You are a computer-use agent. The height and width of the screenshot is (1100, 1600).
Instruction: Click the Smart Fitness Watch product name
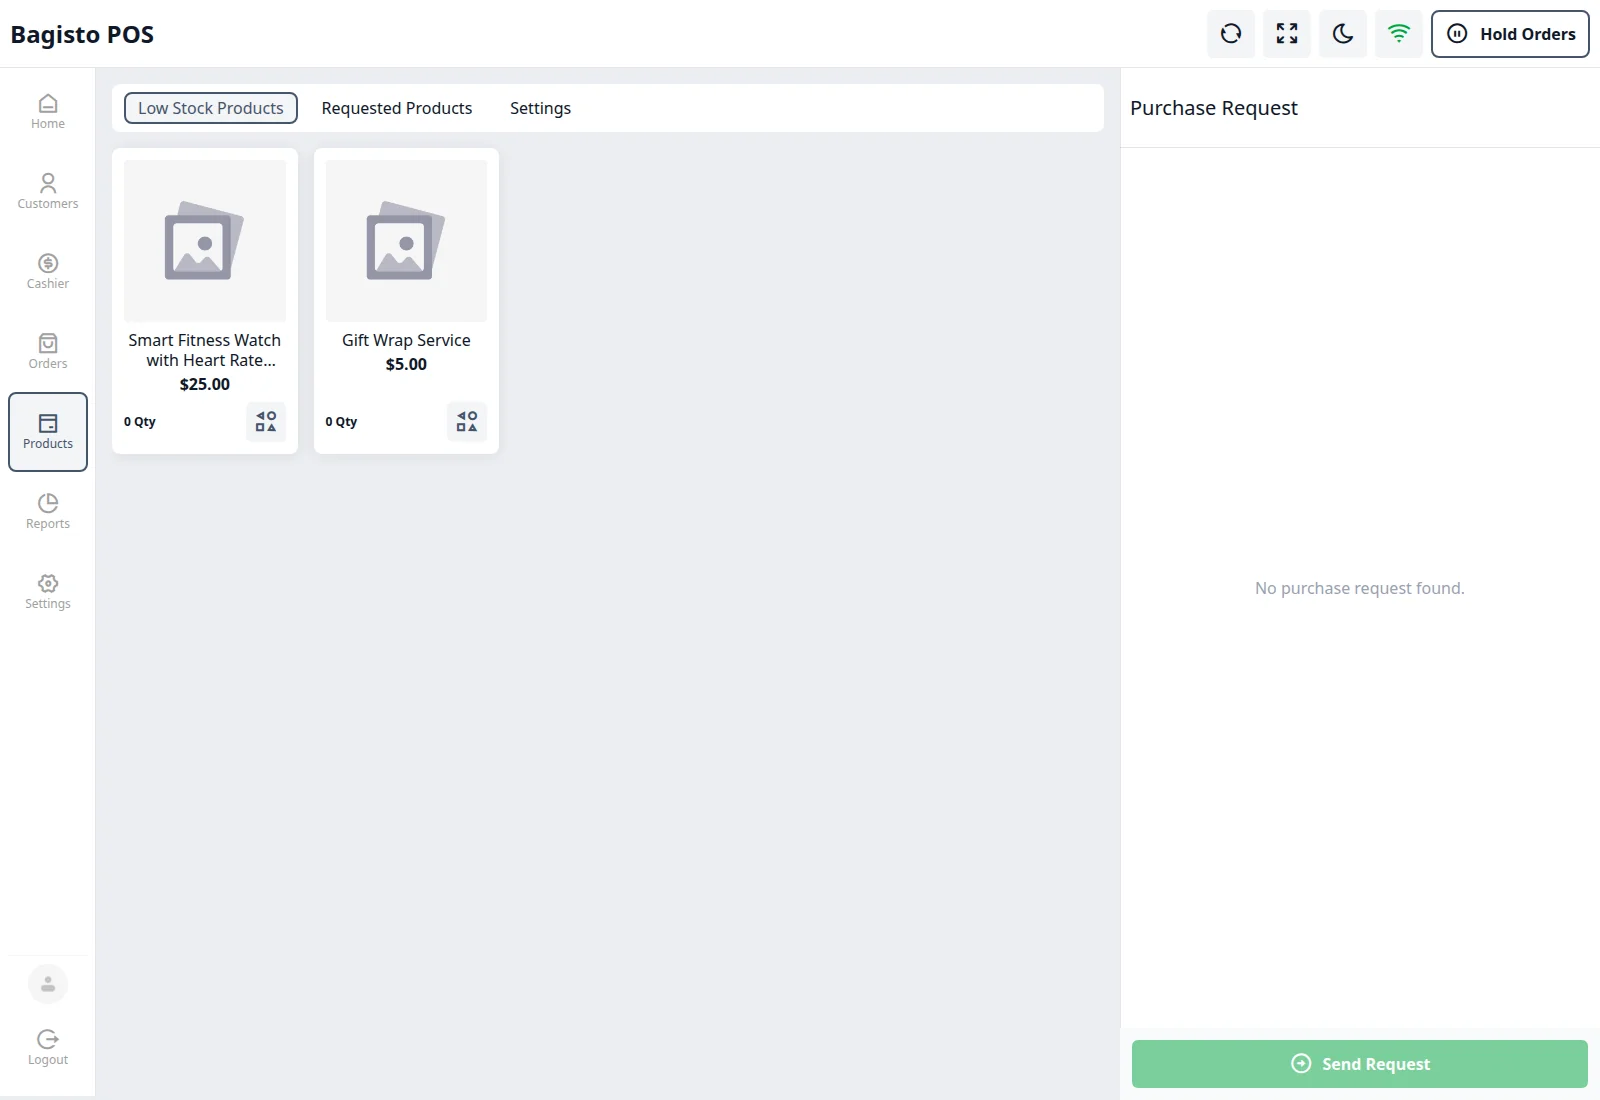pyautogui.click(x=205, y=350)
